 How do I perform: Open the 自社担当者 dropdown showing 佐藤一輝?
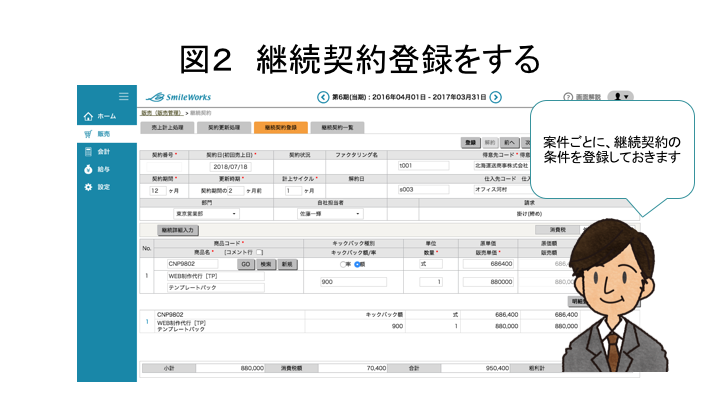[330, 214]
